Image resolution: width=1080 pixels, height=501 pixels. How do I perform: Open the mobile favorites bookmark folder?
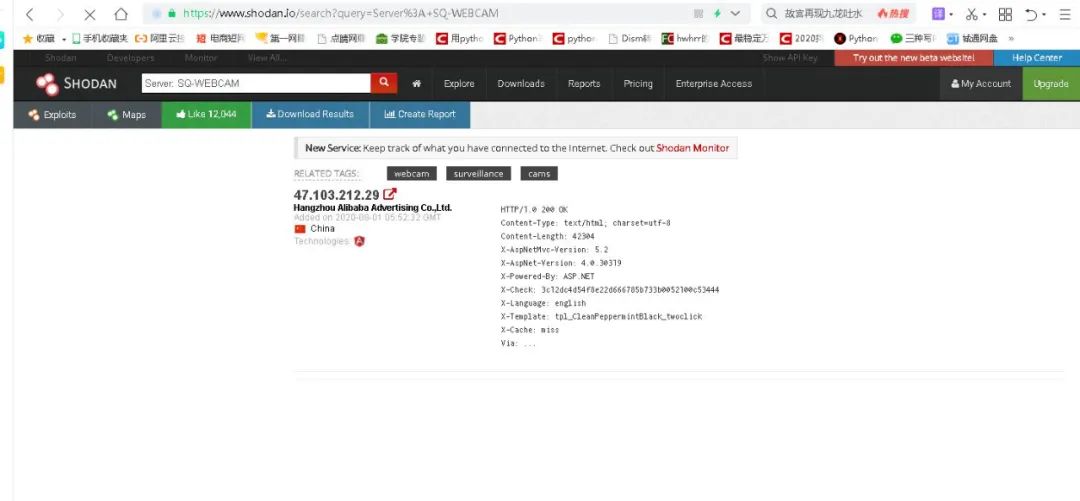point(100,39)
